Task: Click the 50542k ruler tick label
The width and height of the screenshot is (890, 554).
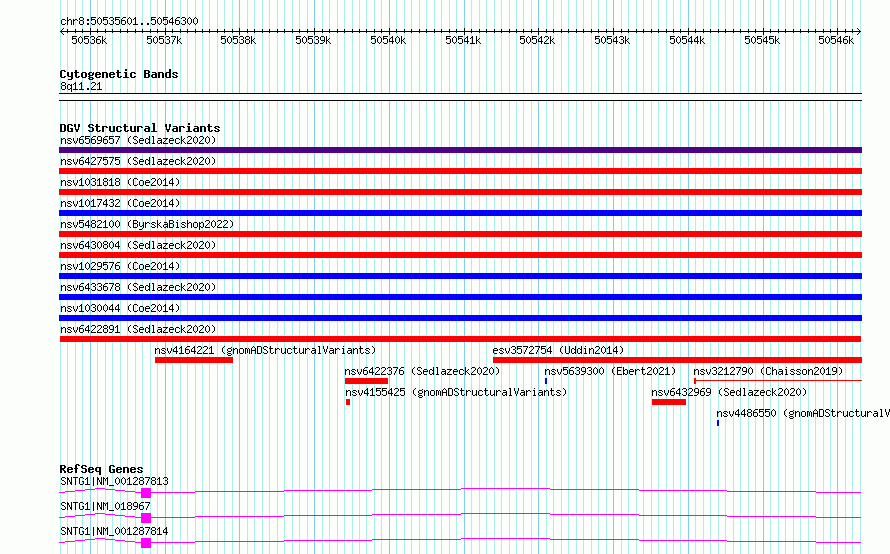Action: 538,40
